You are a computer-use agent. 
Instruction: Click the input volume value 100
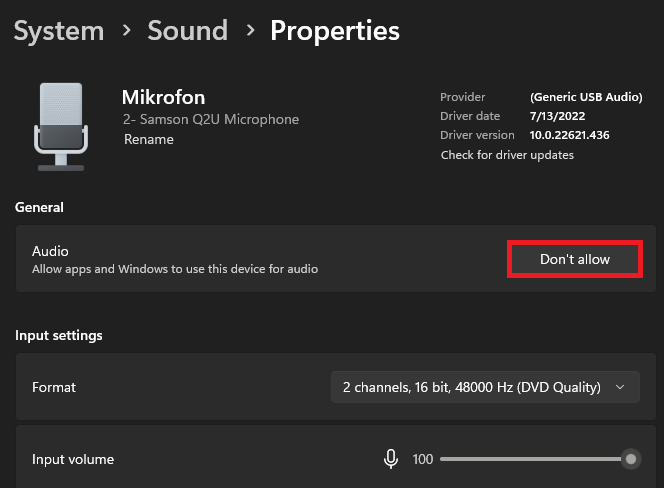click(422, 459)
